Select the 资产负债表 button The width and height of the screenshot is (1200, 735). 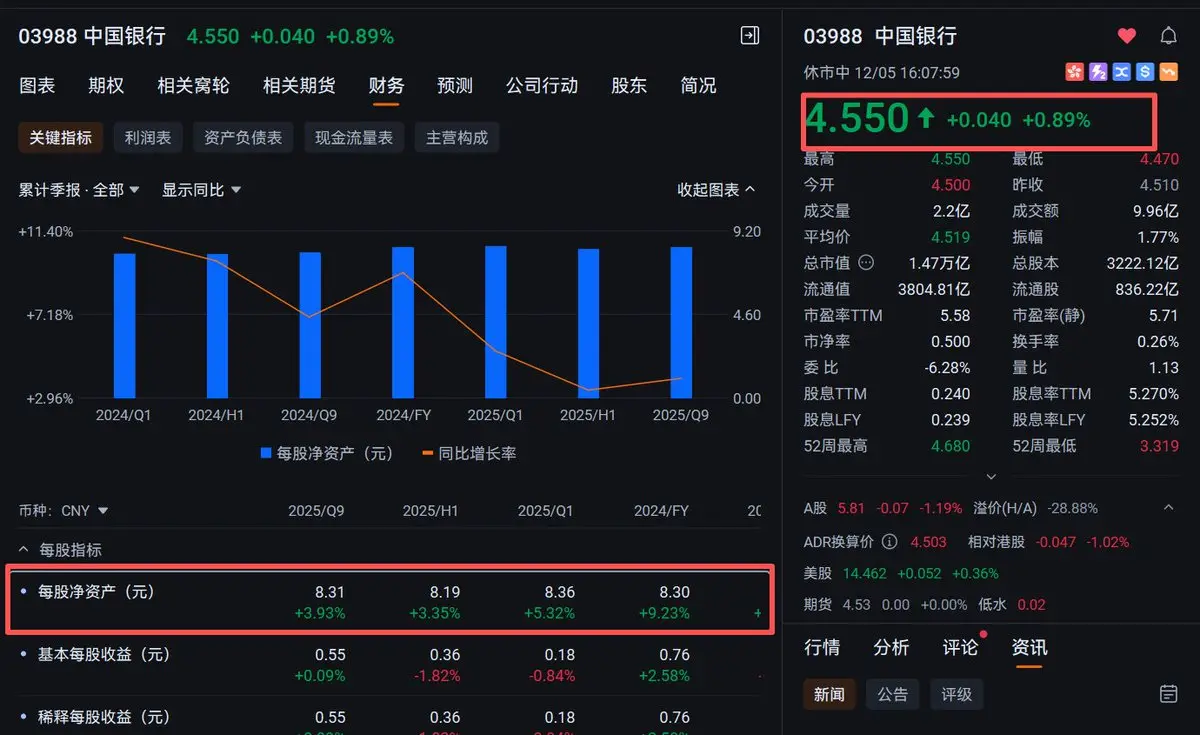243,138
